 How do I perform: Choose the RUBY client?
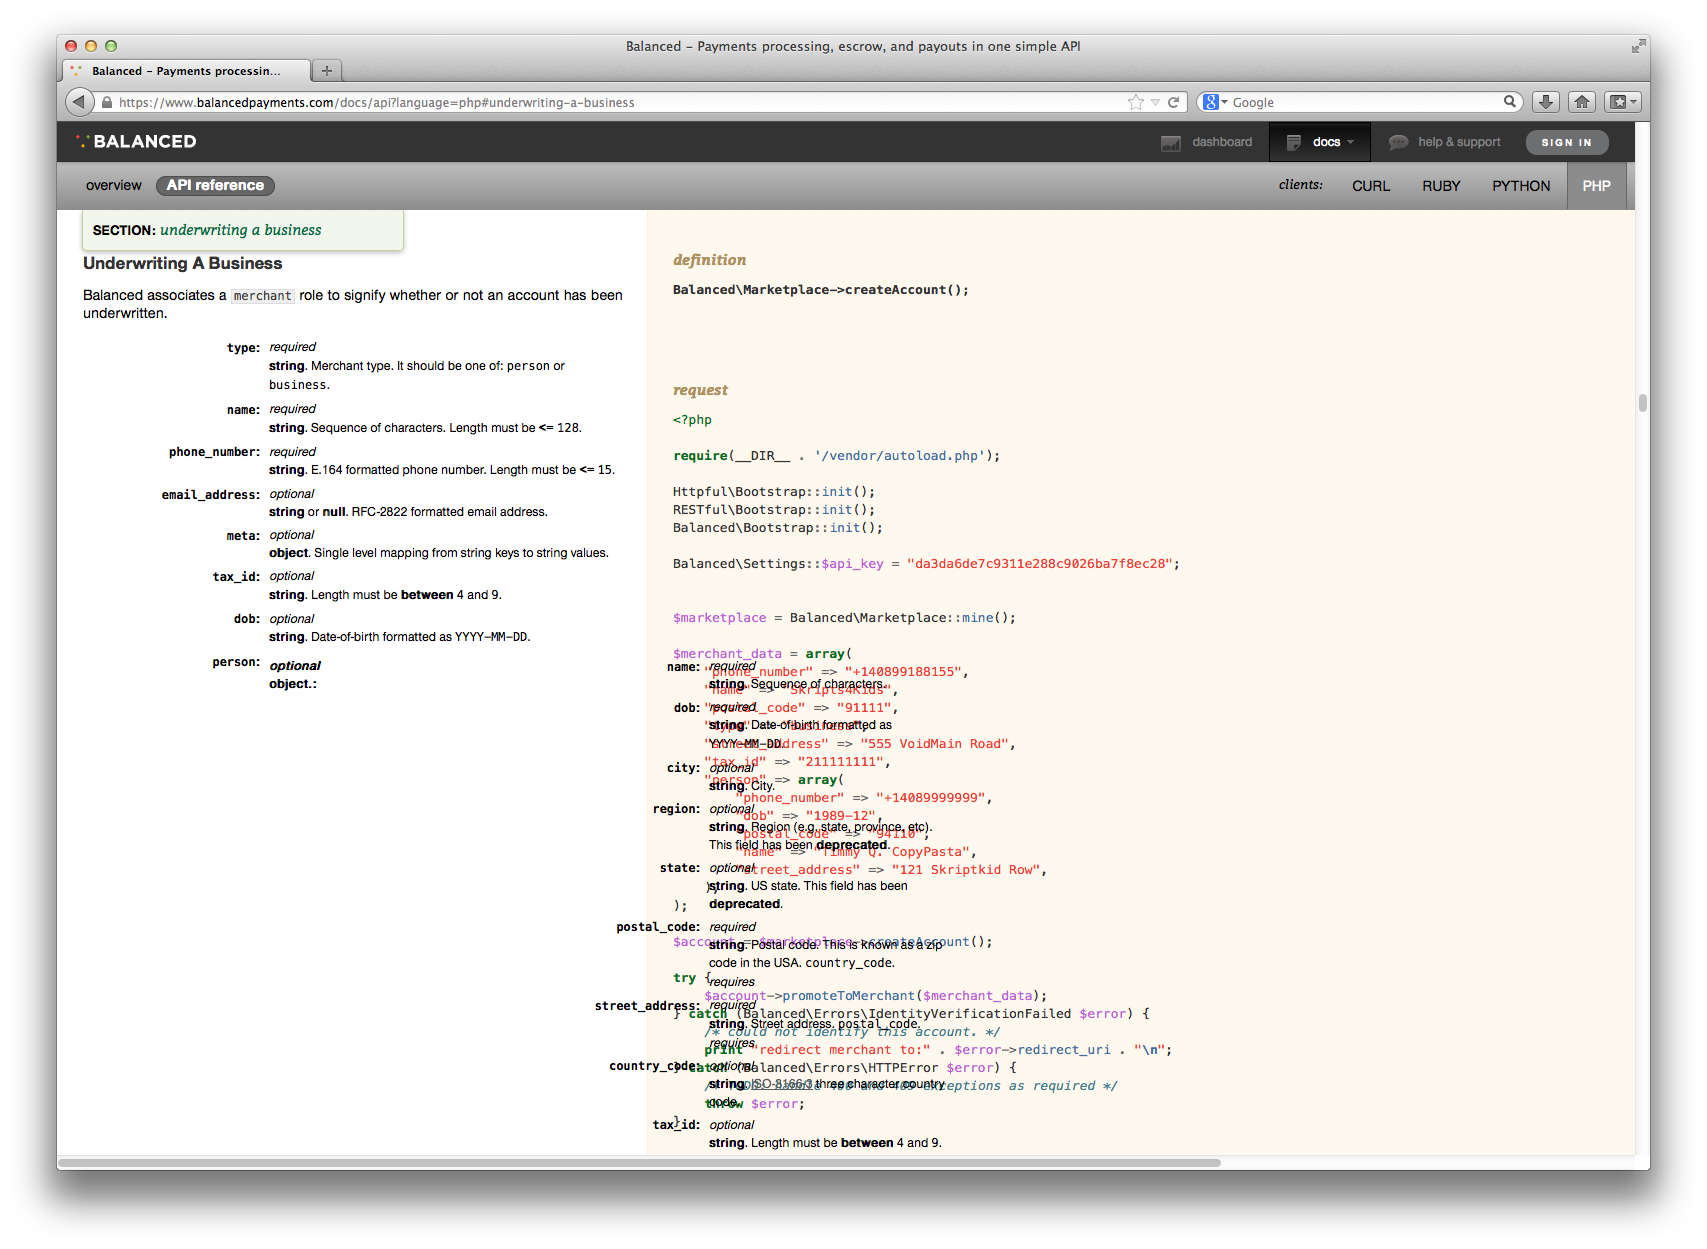click(x=1441, y=186)
